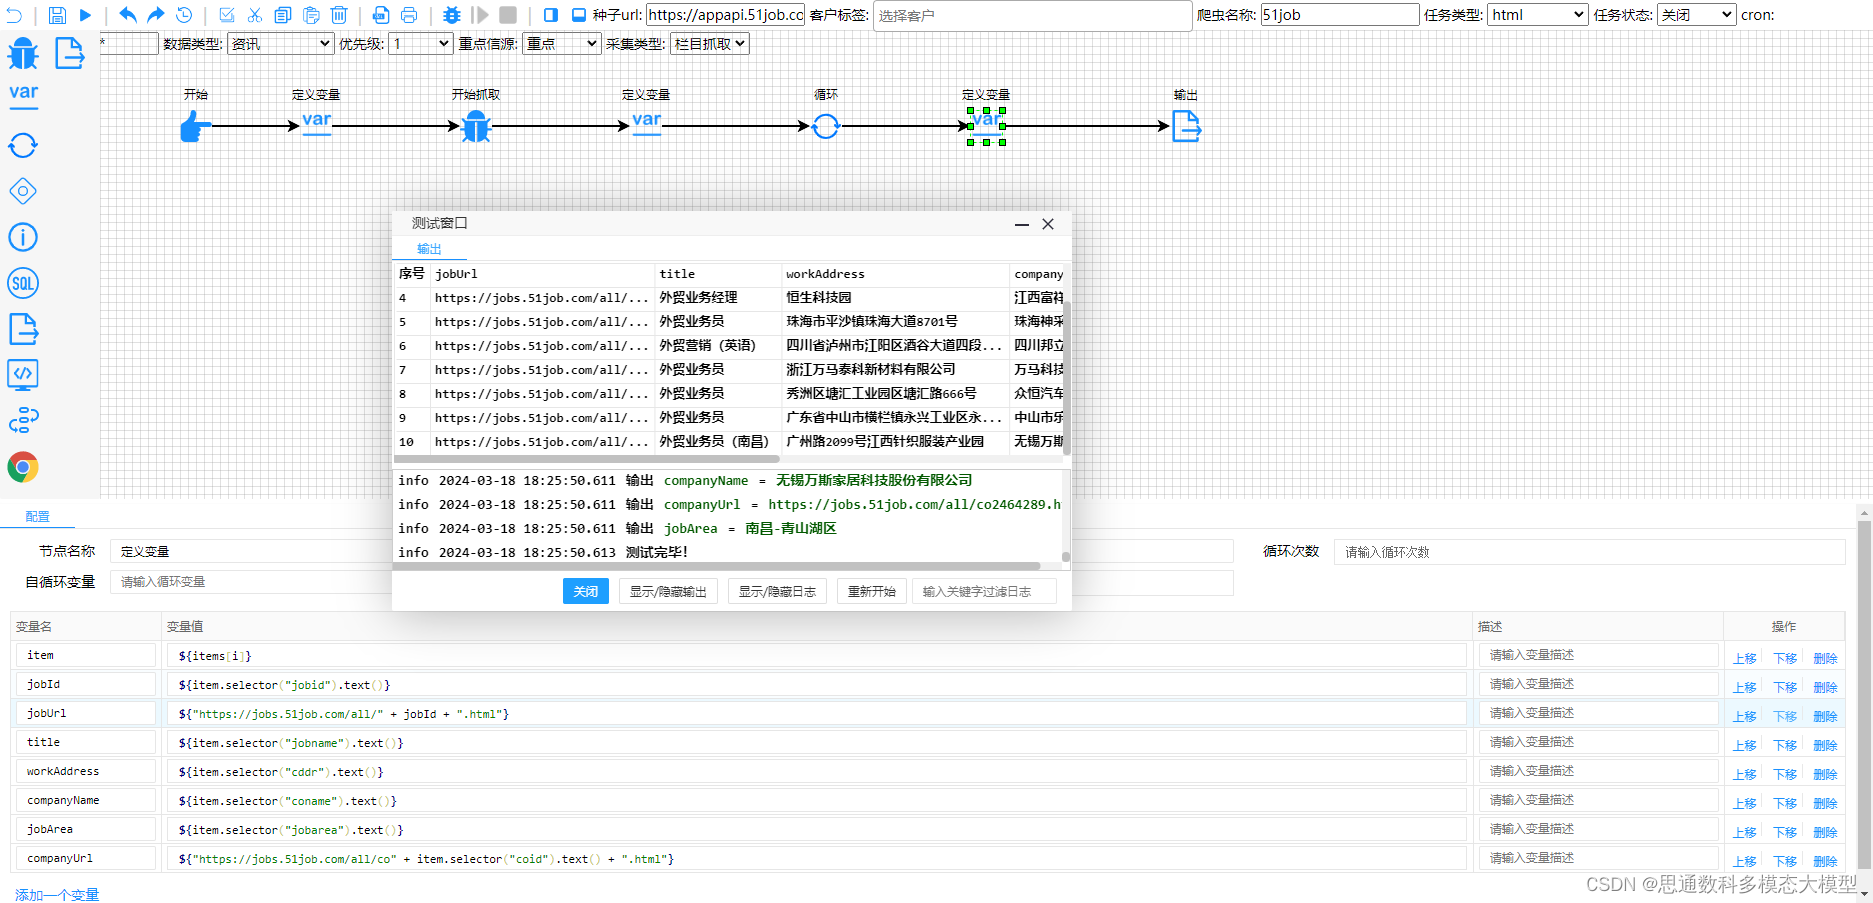Click the printer icon
The width and height of the screenshot is (1873, 903).
pyautogui.click(x=409, y=15)
